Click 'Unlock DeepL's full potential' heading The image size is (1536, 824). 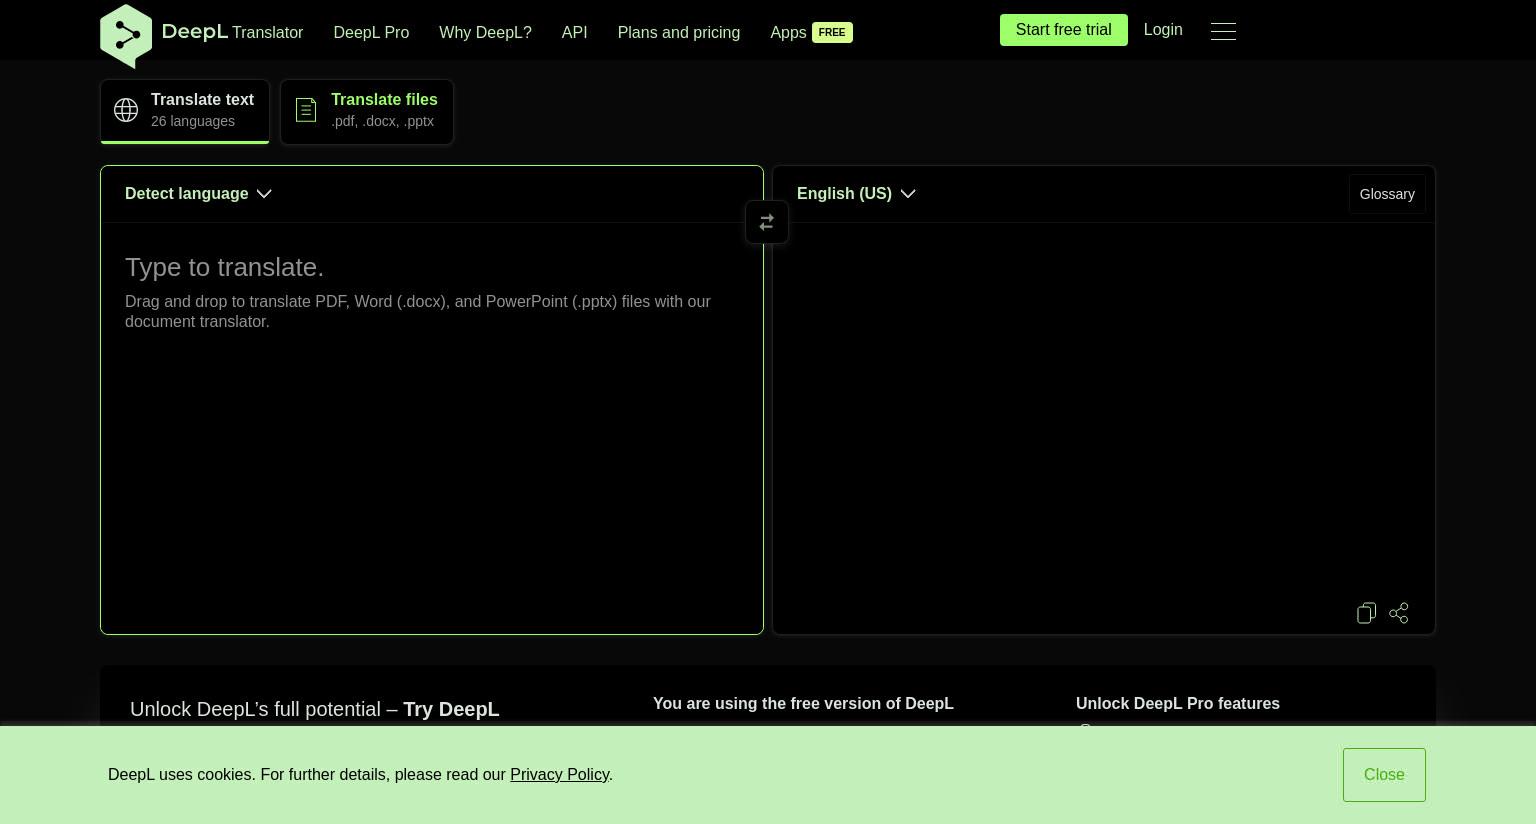314,709
